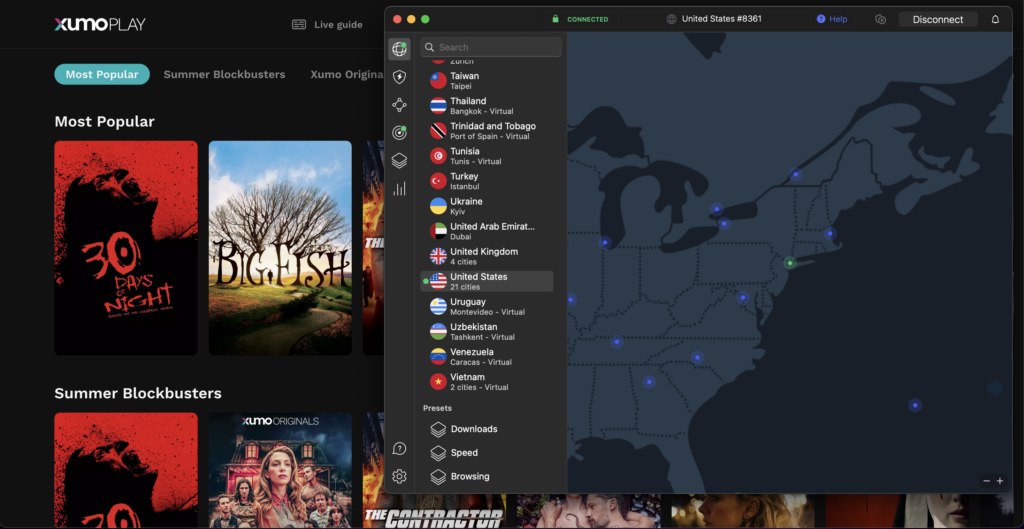The width and height of the screenshot is (1024, 529).
Task: Open the statistics bar chart icon
Action: [399, 189]
